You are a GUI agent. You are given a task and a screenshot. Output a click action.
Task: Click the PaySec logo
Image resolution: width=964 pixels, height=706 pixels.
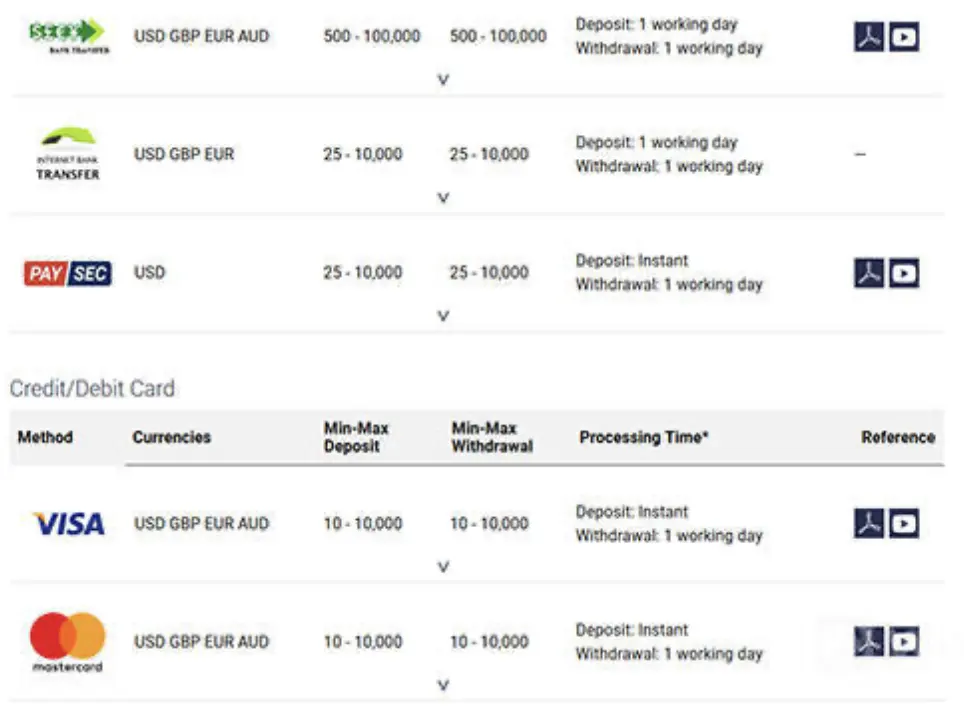pos(68,274)
